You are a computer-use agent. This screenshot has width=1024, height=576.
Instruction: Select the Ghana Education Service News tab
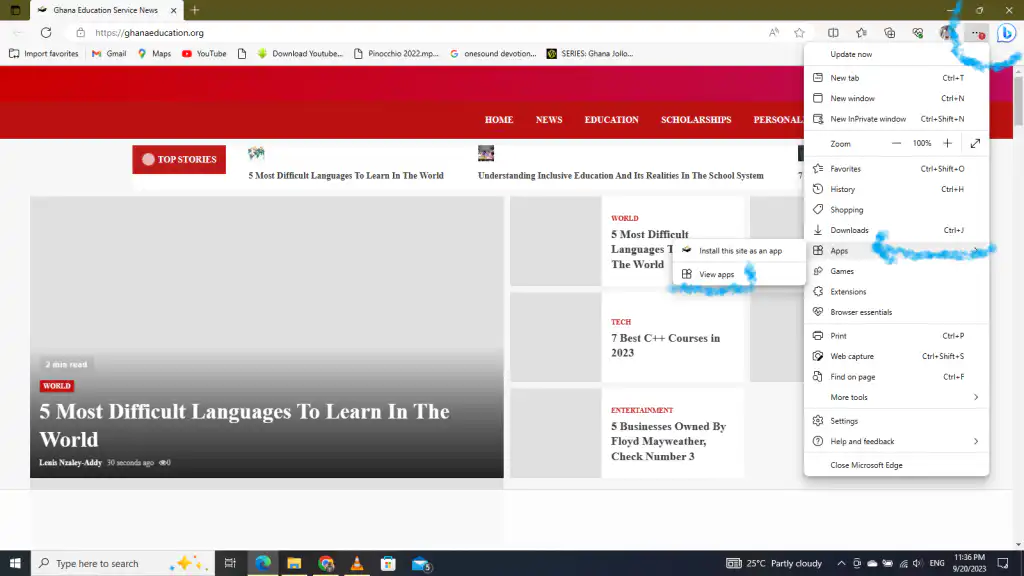click(105, 10)
